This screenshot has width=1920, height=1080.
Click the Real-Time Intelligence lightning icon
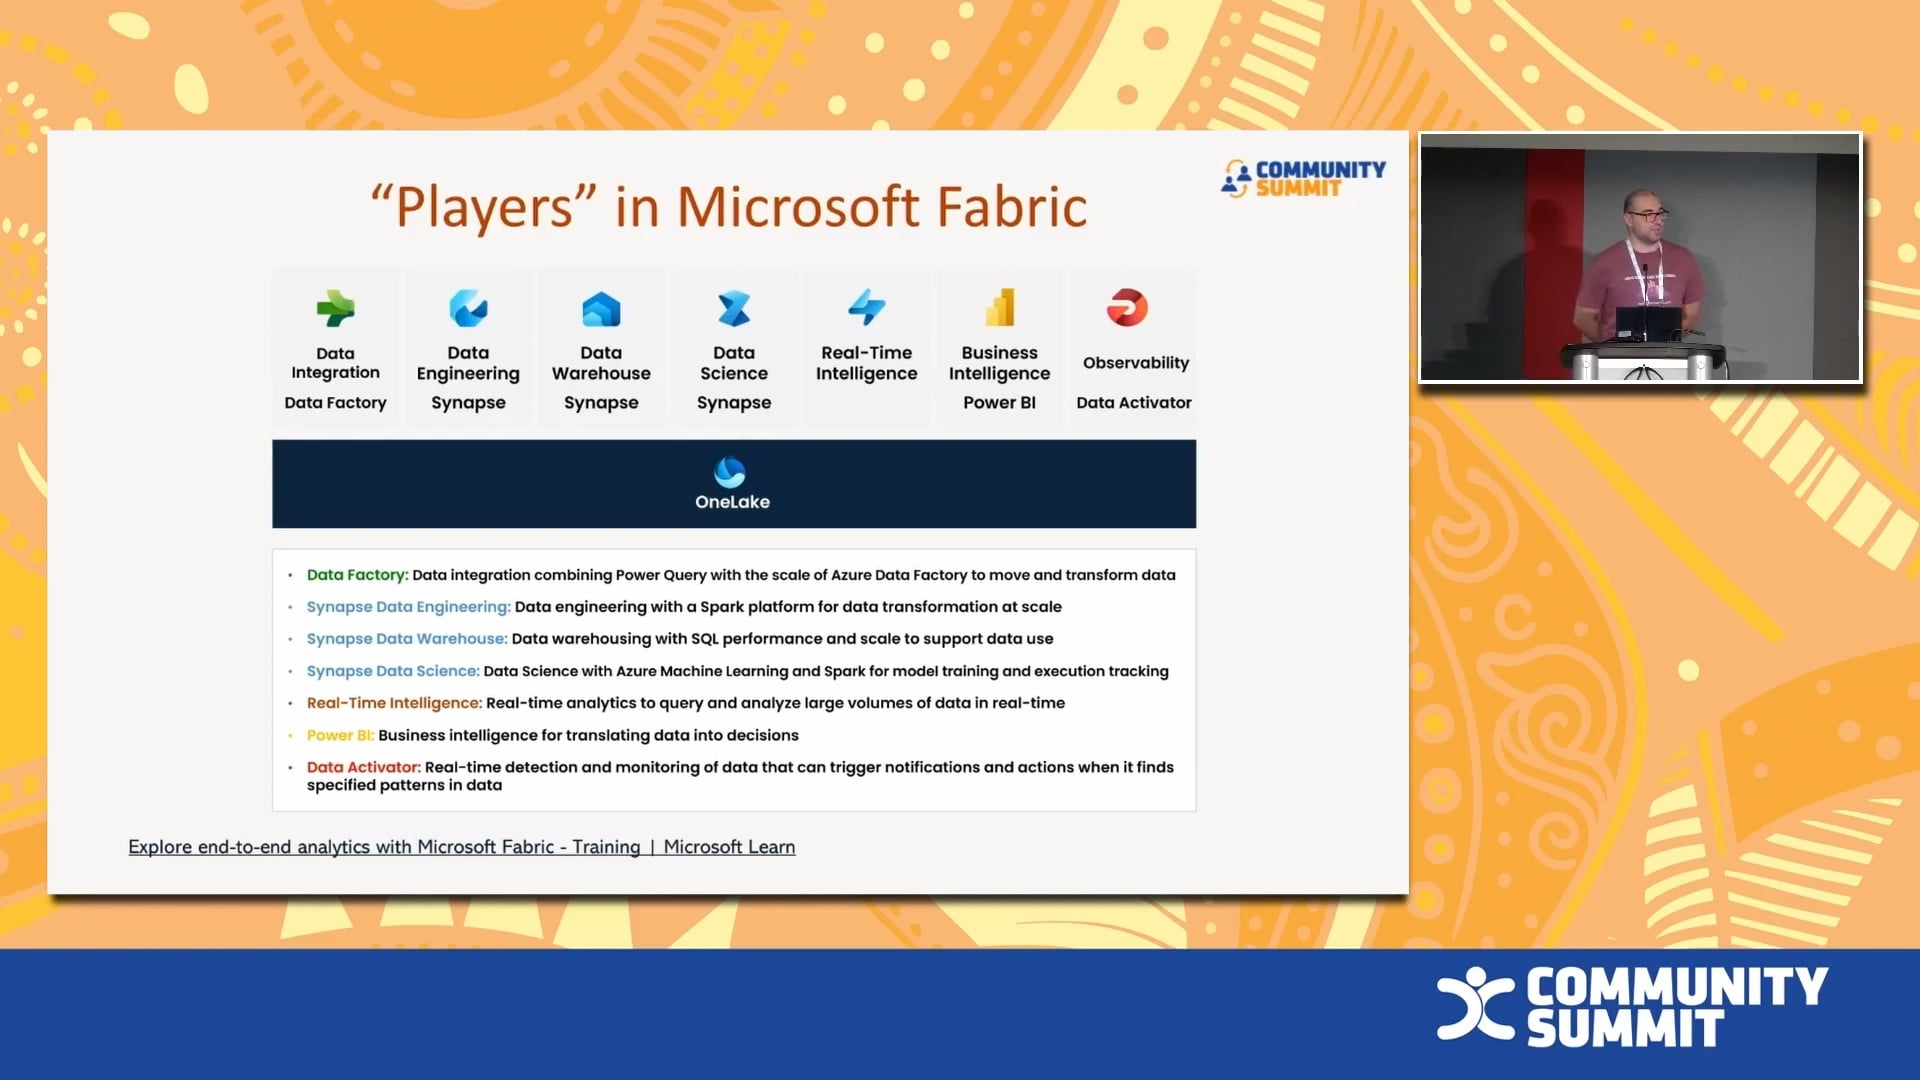(x=866, y=308)
